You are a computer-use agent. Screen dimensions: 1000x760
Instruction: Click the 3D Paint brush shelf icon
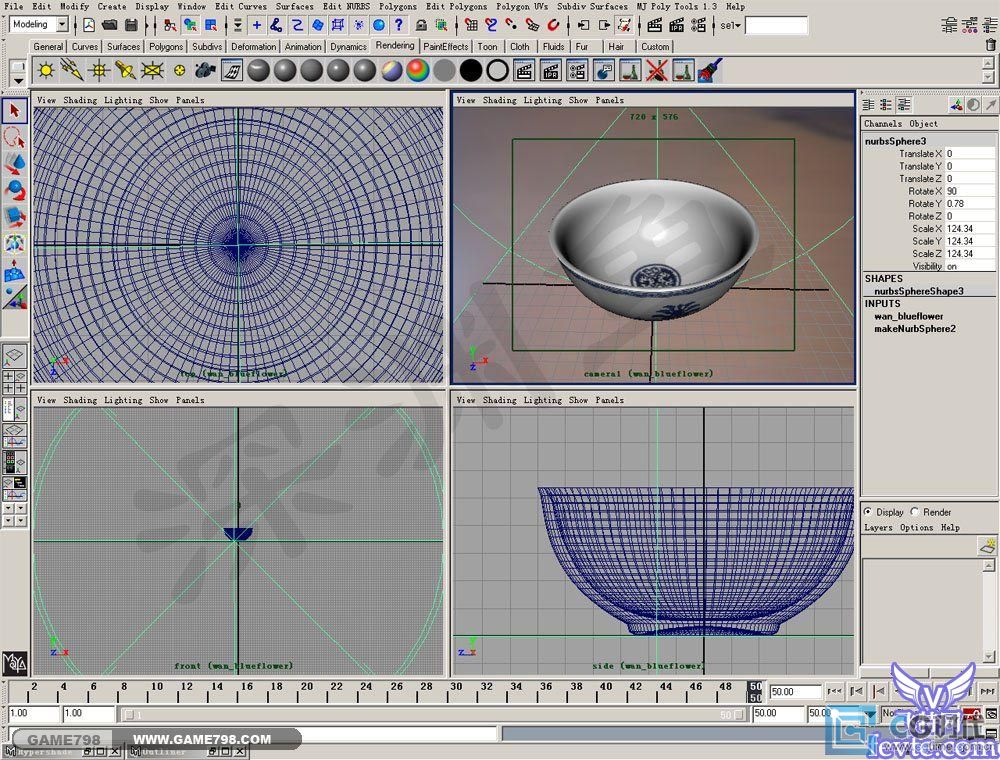point(710,70)
